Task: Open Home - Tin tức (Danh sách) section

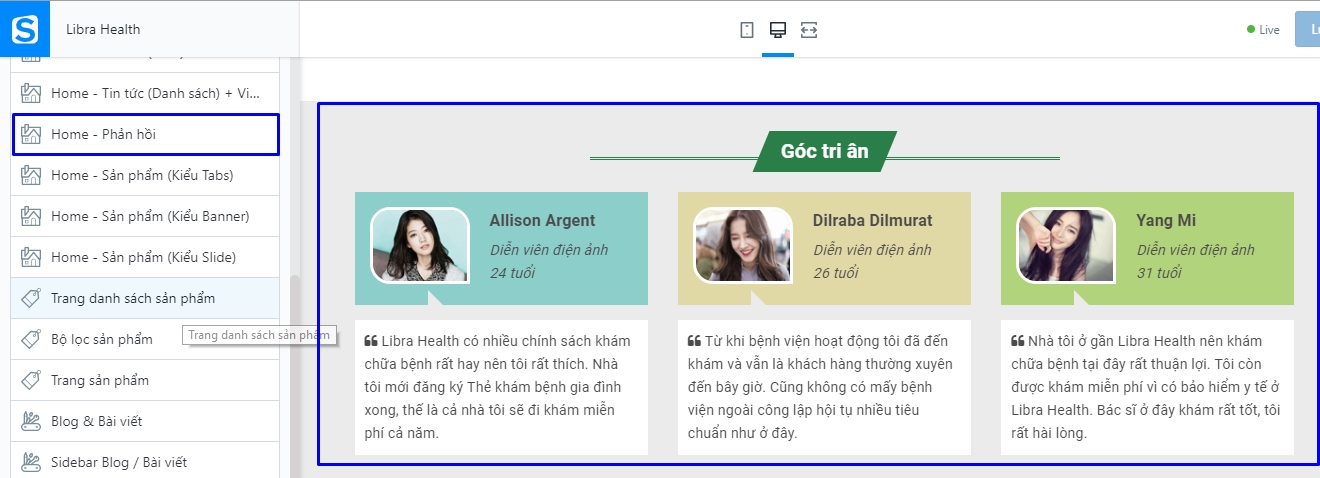Action: (x=145, y=93)
